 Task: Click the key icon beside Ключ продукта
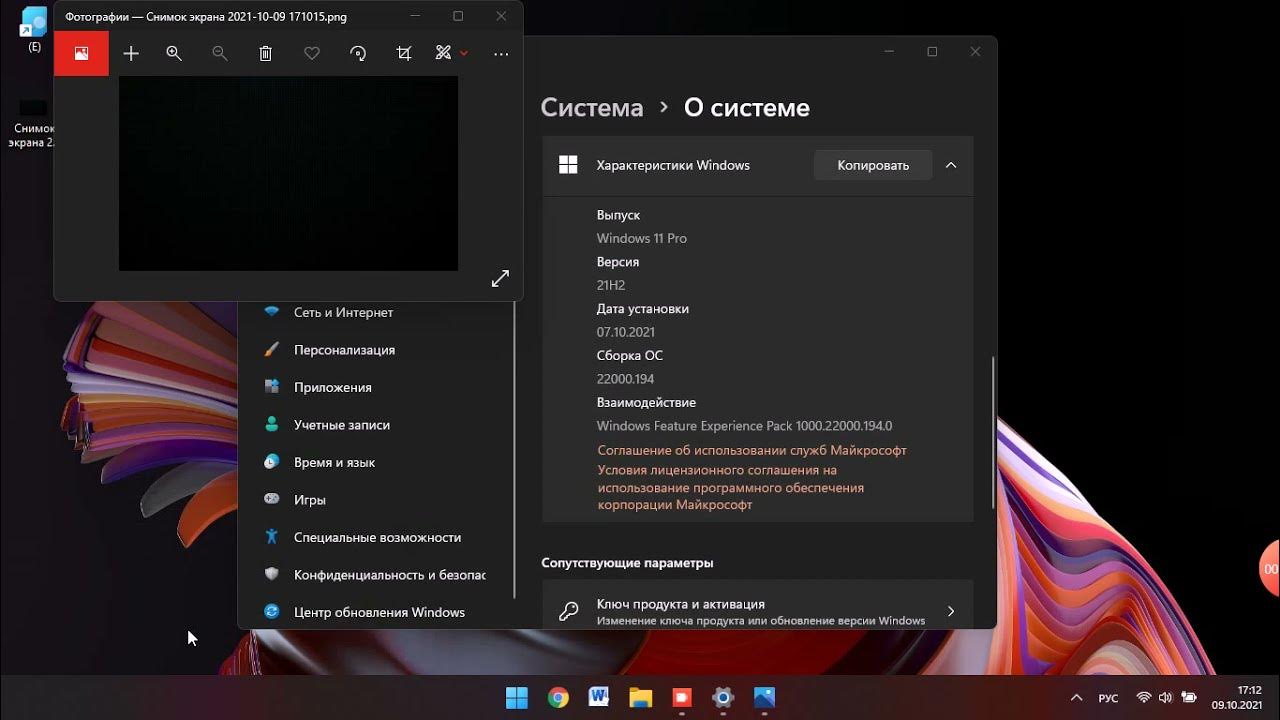(x=569, y=611)
